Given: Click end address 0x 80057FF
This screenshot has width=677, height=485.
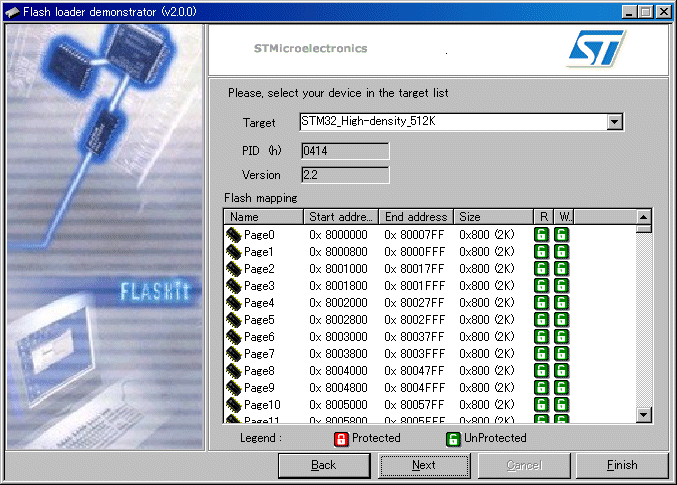Looking at the screenshot, I should (x=414, y=405).
